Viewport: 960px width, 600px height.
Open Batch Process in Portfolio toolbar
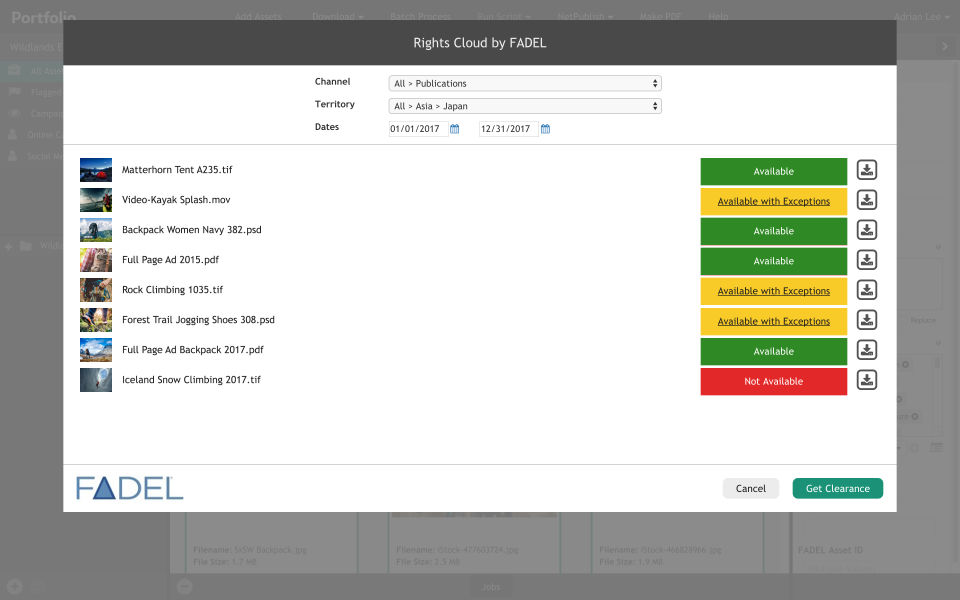[420, 17]
